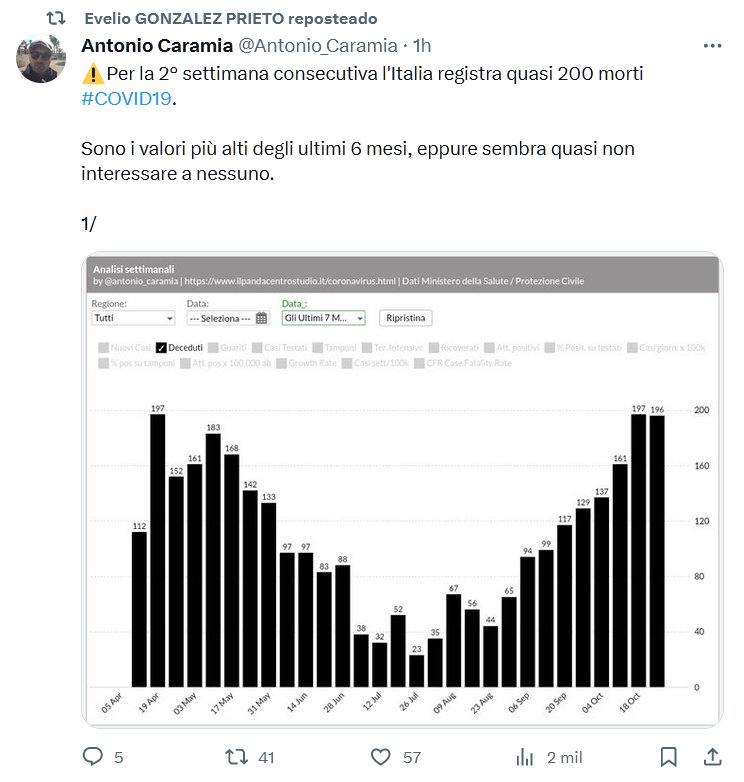Open the Regione 'Tutti' dropdown
This screenshot has height=782, width=744.
pos(133,318)
